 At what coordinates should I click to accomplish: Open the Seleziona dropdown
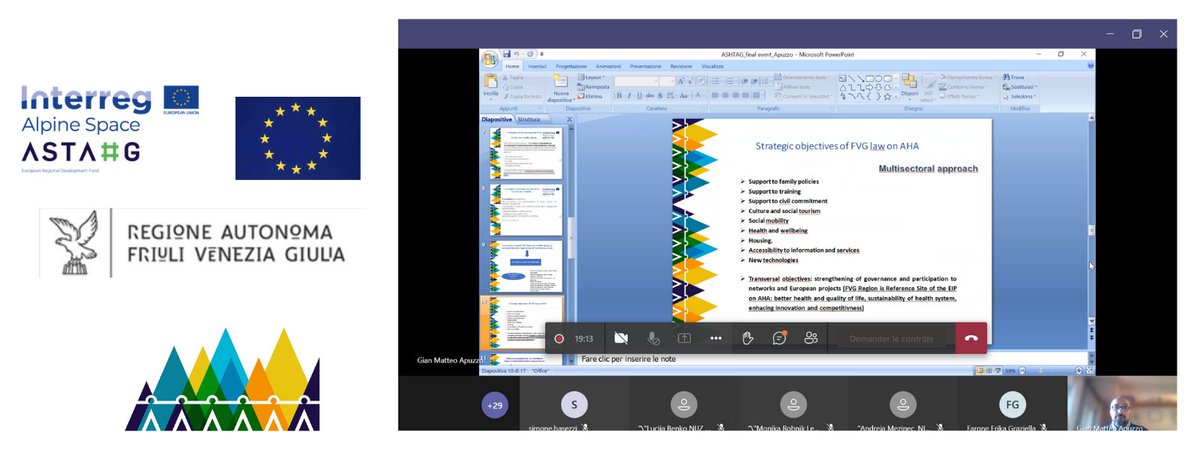pos(1021,96)
